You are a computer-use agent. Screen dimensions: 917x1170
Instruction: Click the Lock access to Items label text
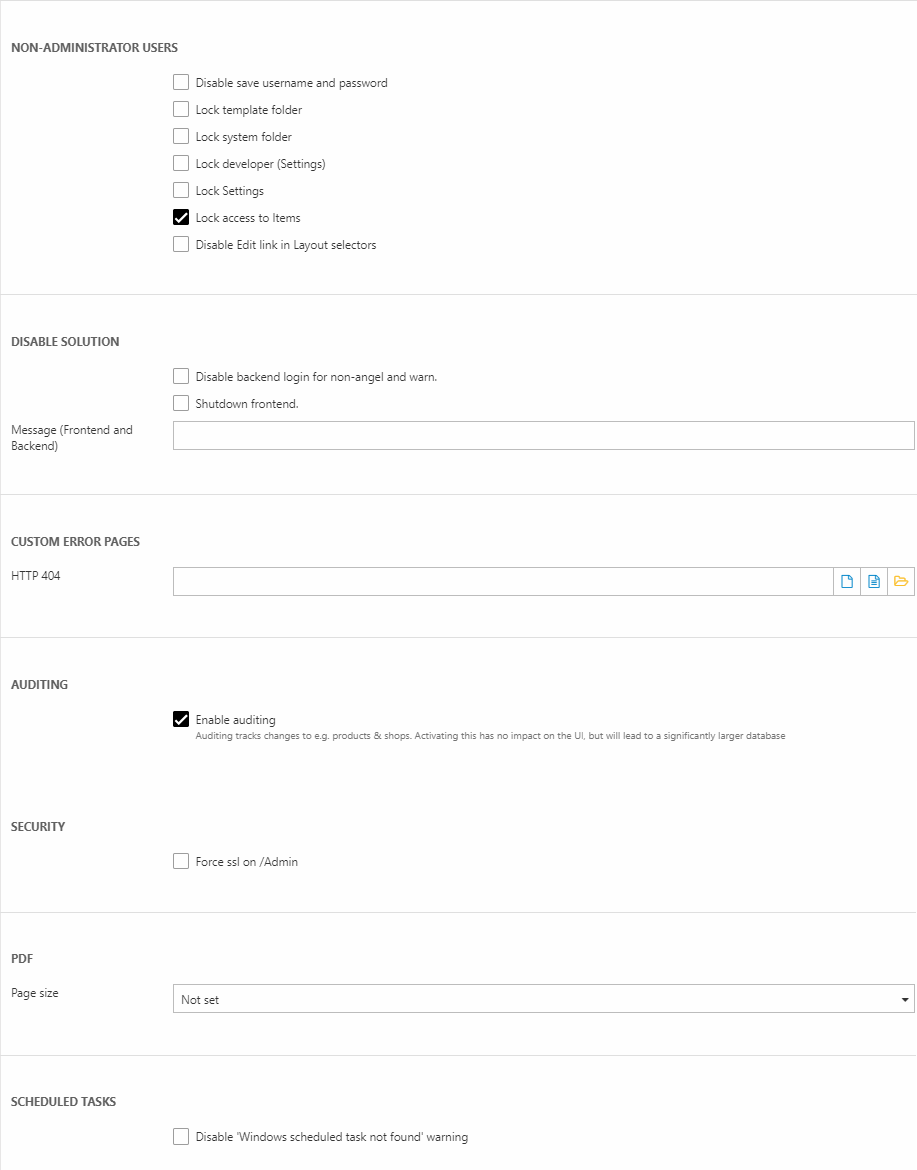tap(248, 218)
